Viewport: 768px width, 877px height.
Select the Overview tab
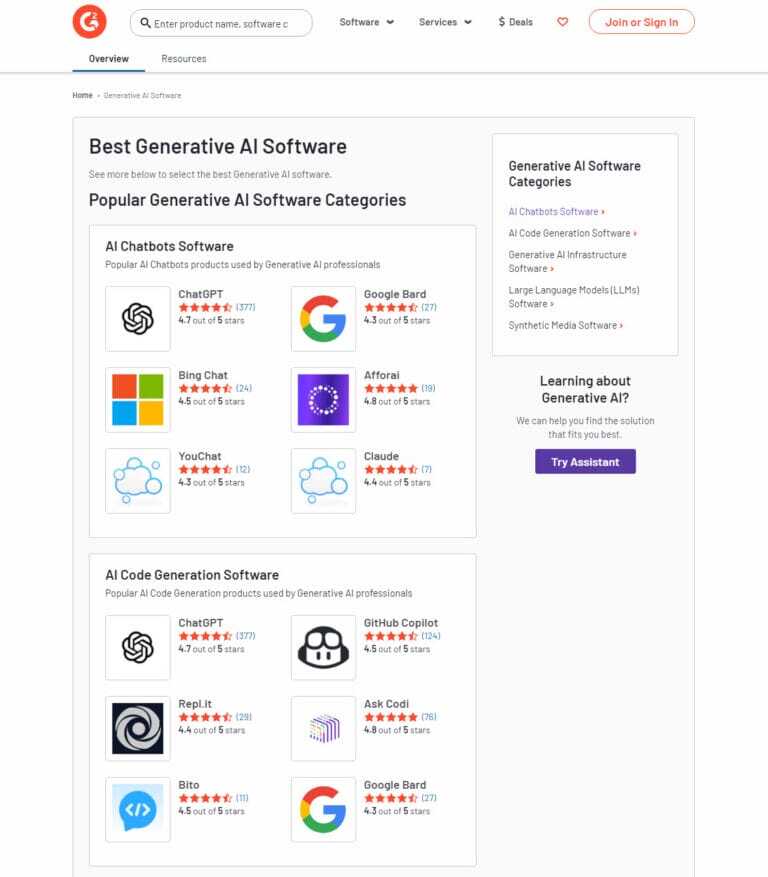coord(108,59)
